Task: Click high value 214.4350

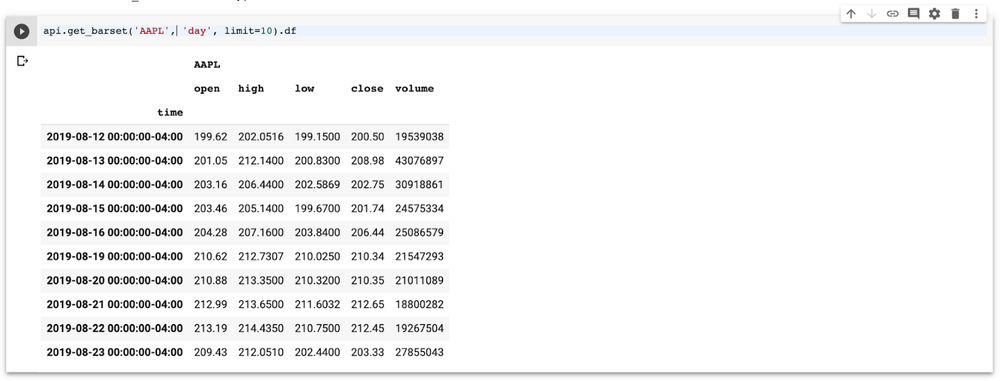Action: point(261,328)
